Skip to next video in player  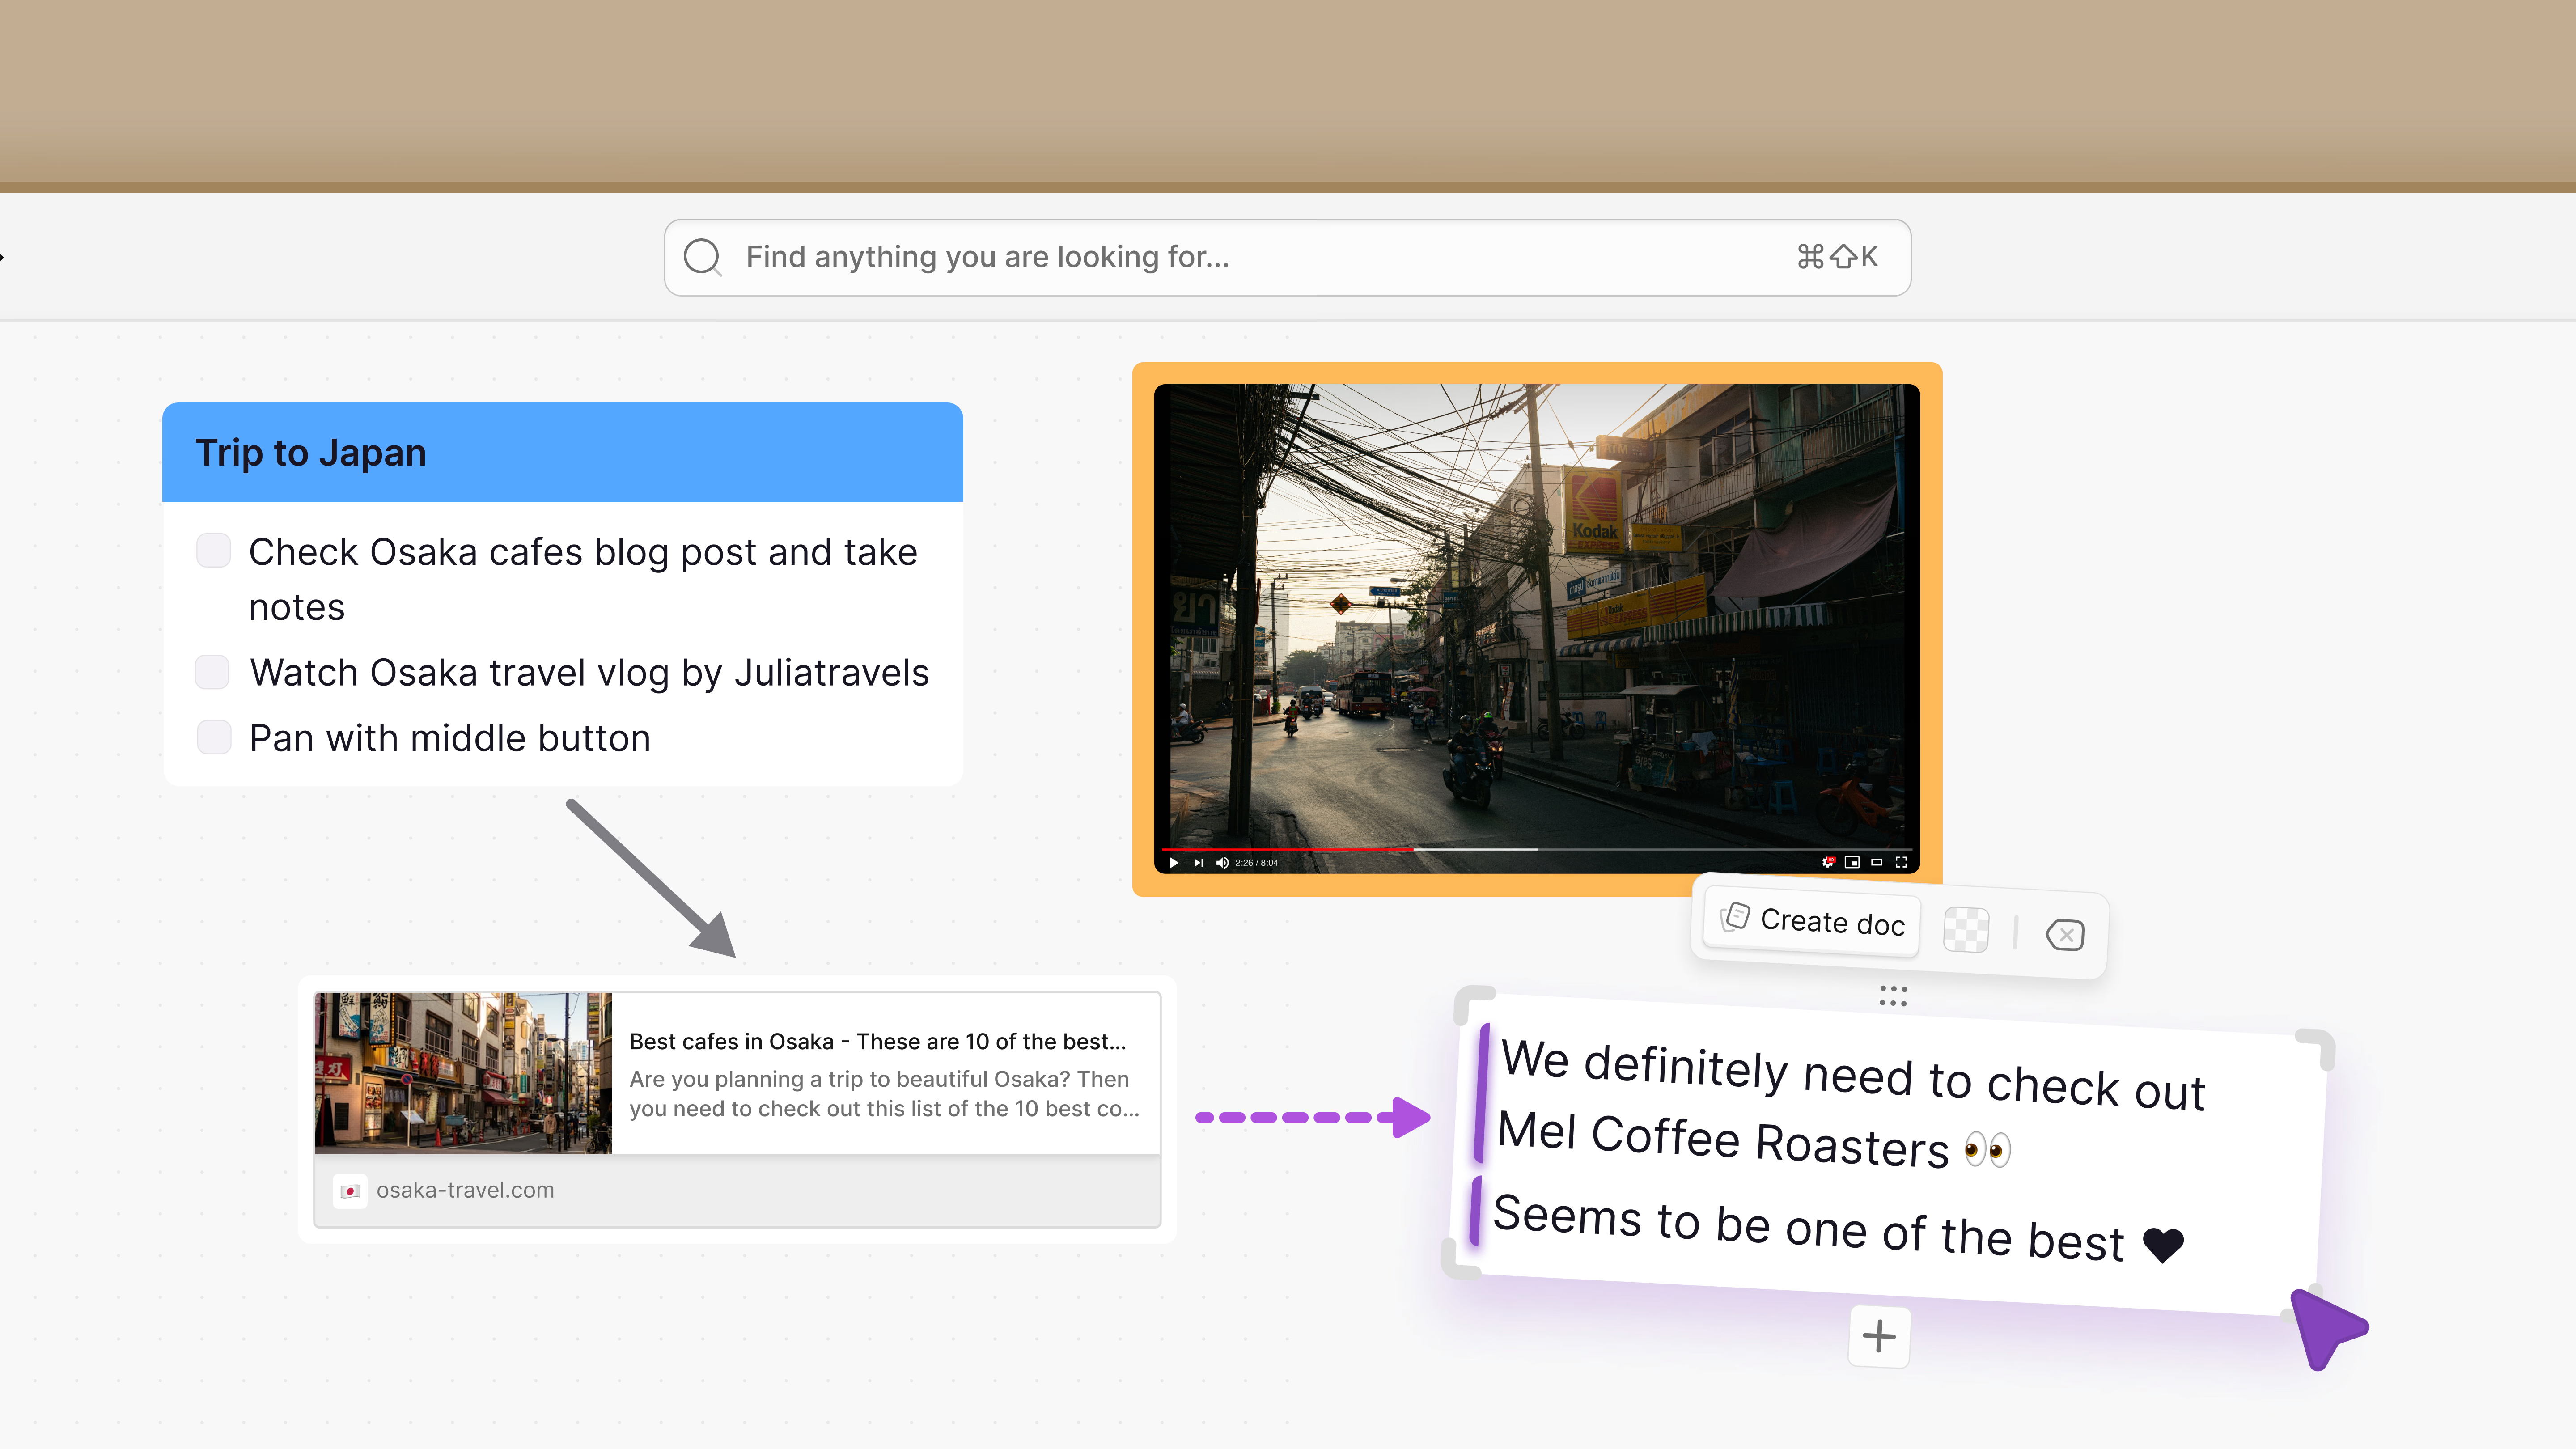1198,862
